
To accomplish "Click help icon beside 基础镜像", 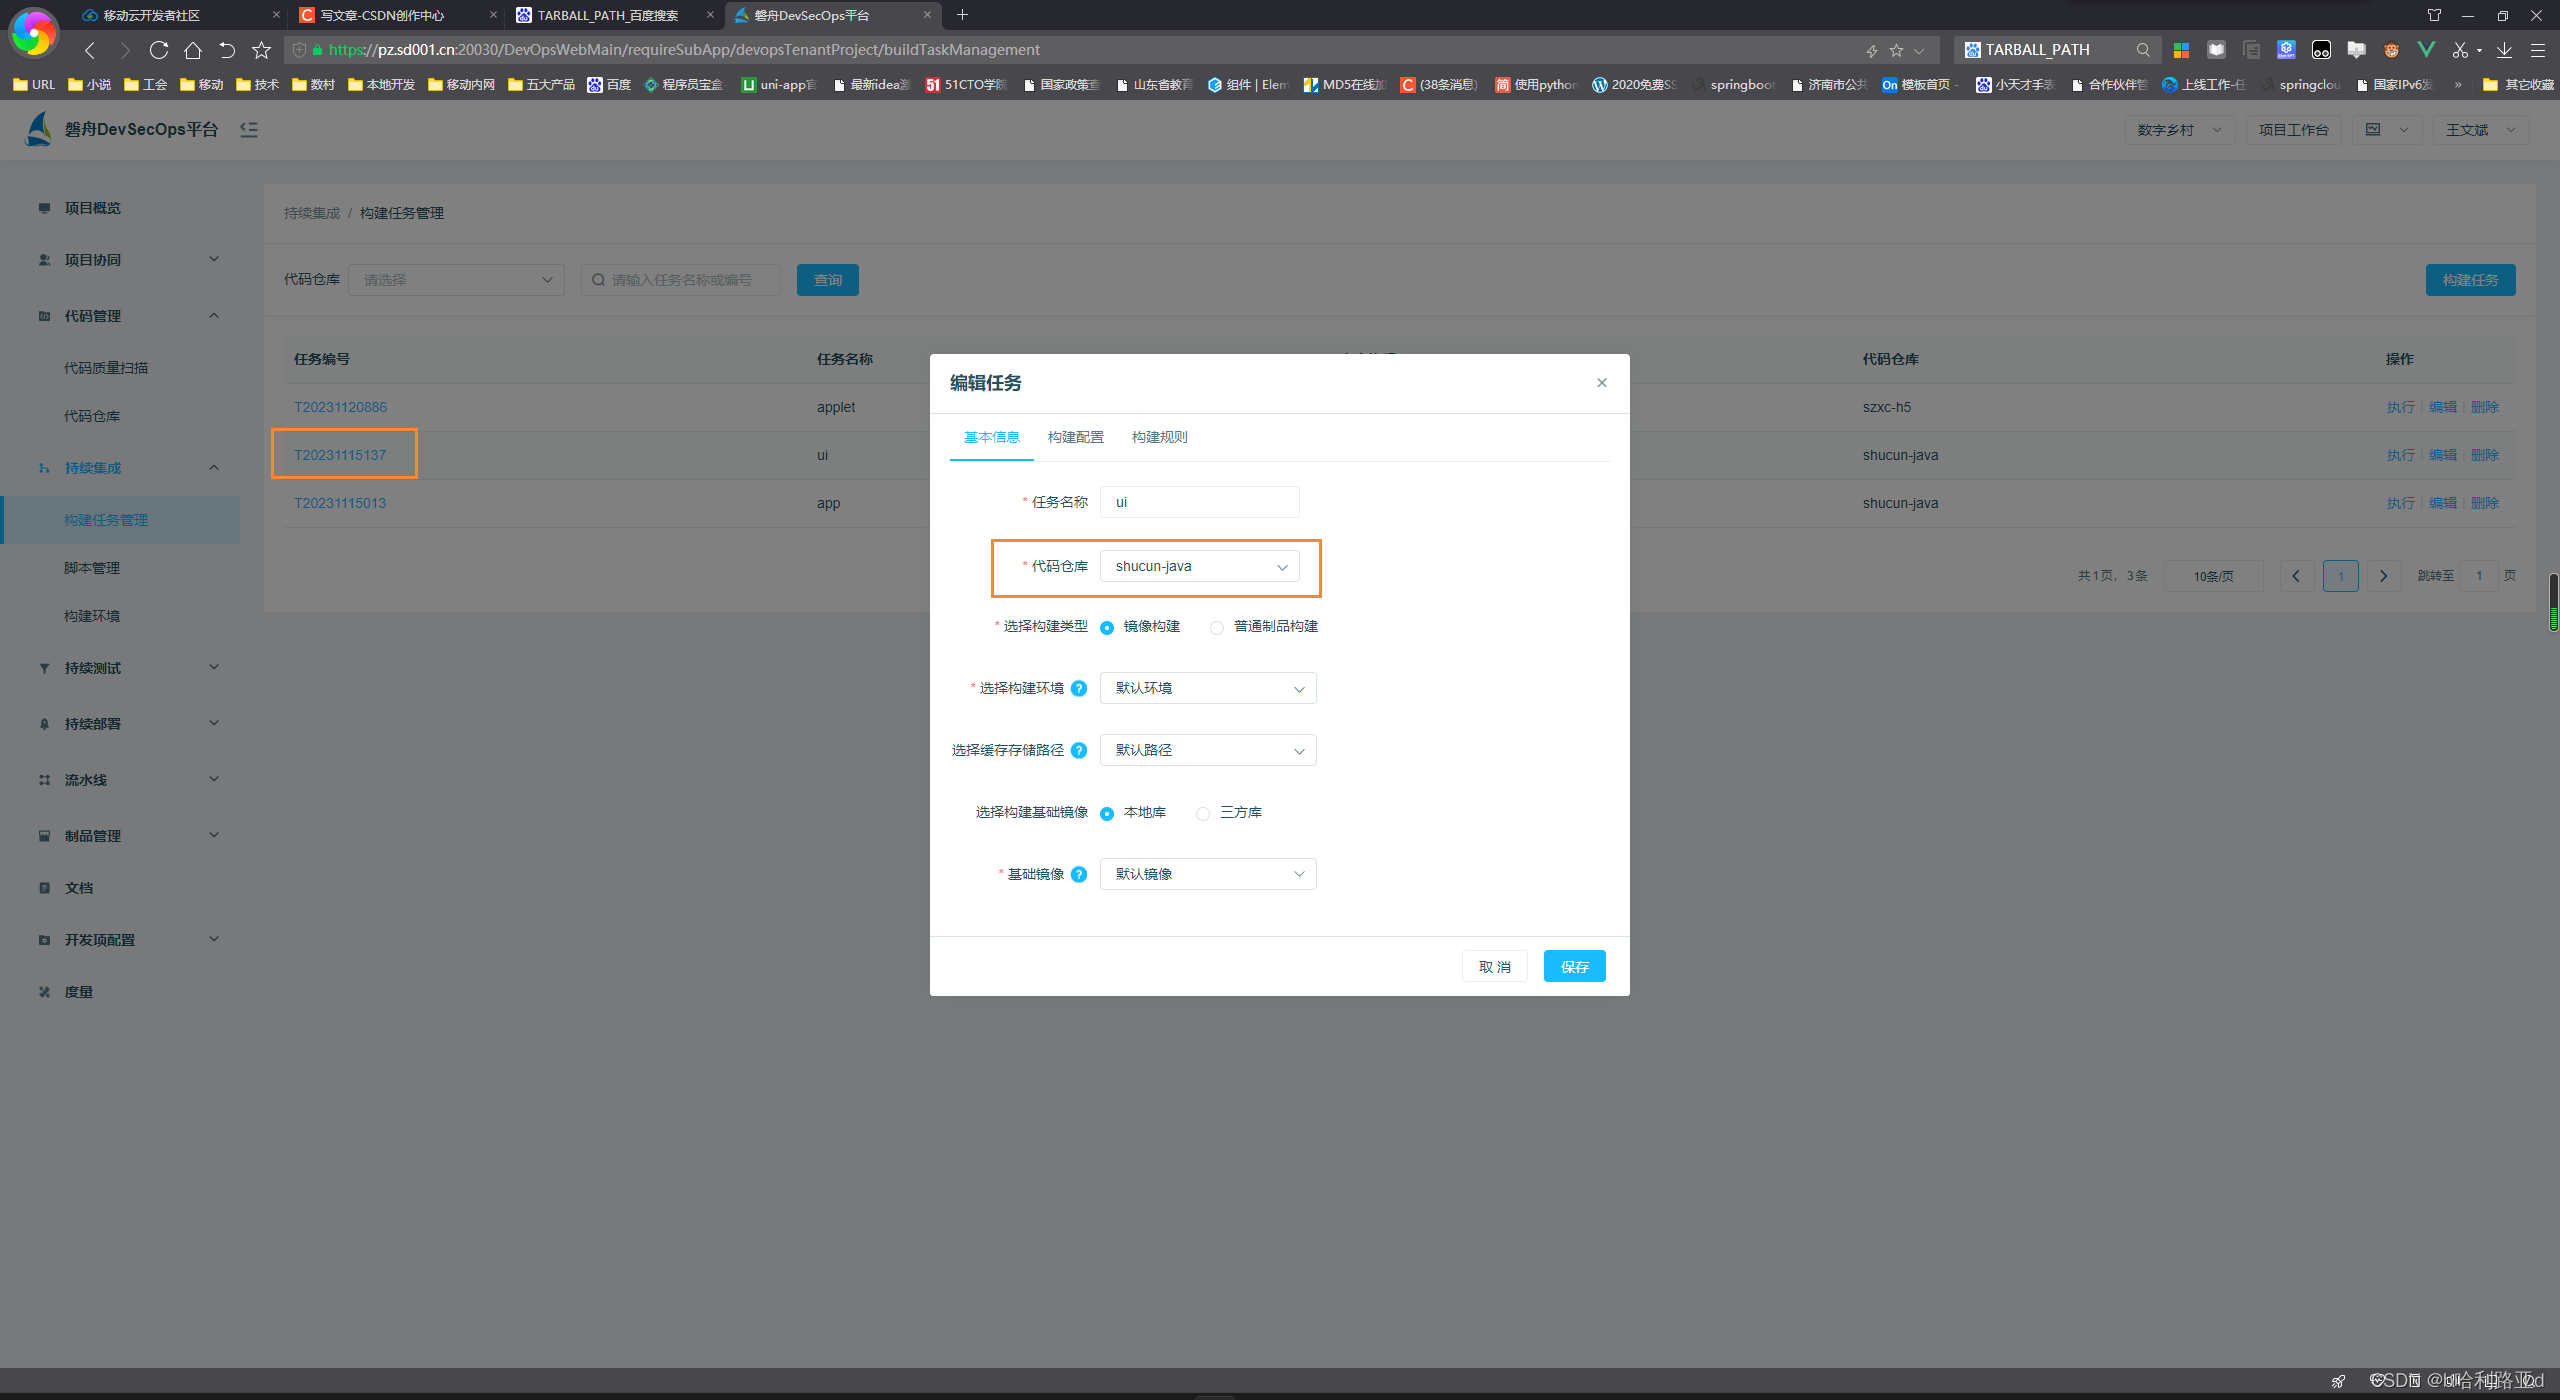I will (1079, 874).
